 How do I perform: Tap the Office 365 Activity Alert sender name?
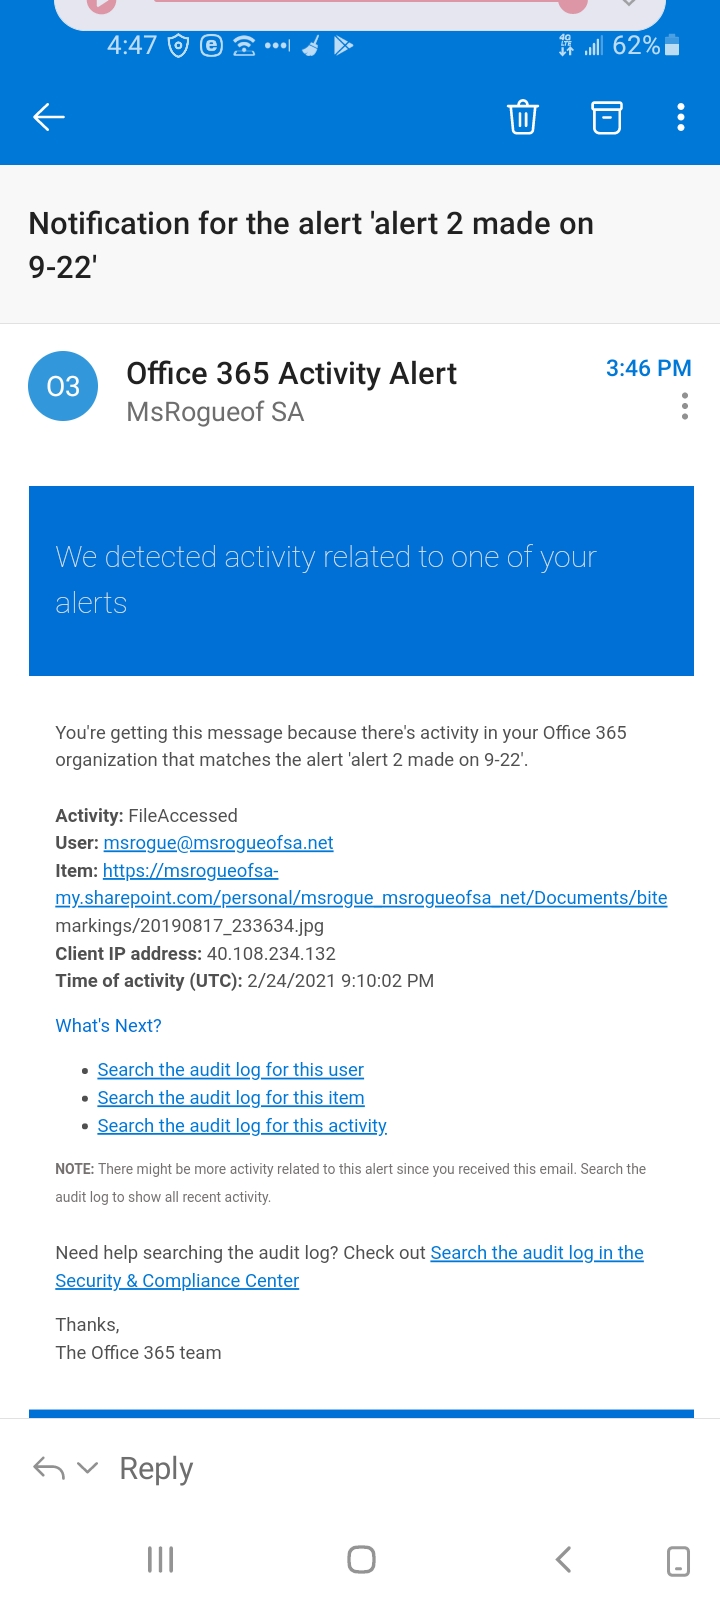(291, 374)
